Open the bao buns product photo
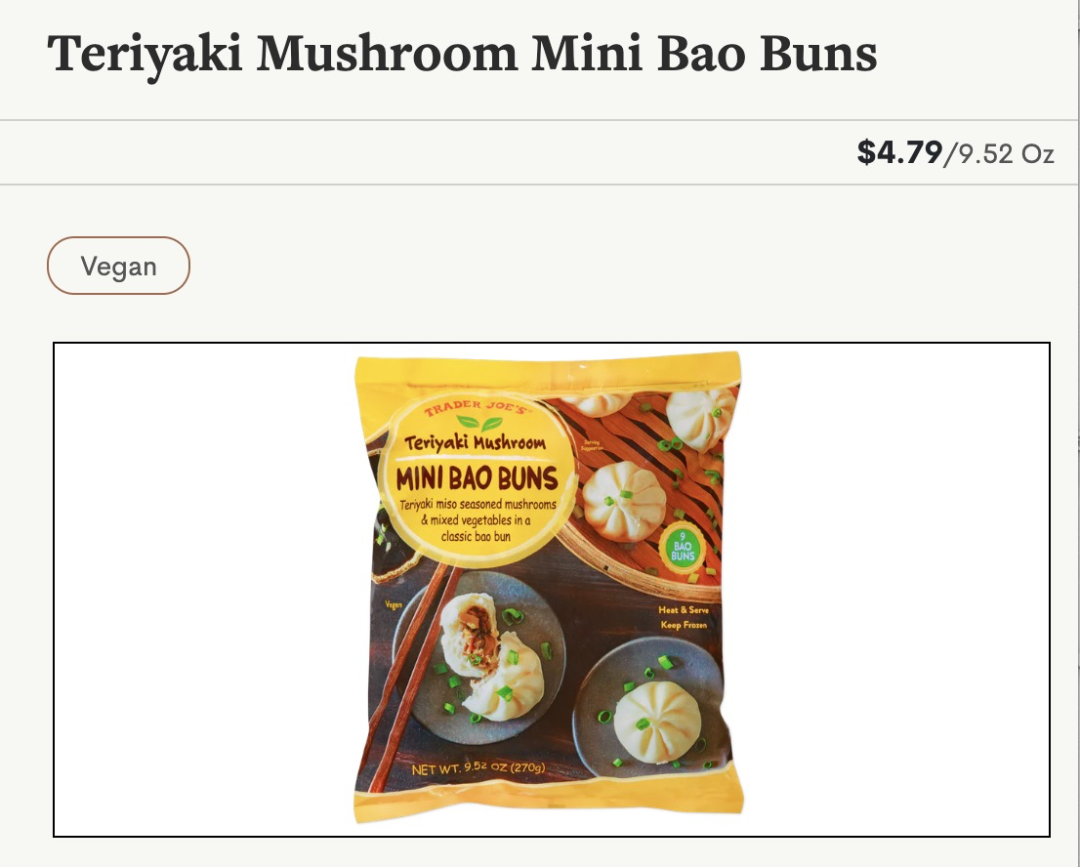 coord(551,589)
